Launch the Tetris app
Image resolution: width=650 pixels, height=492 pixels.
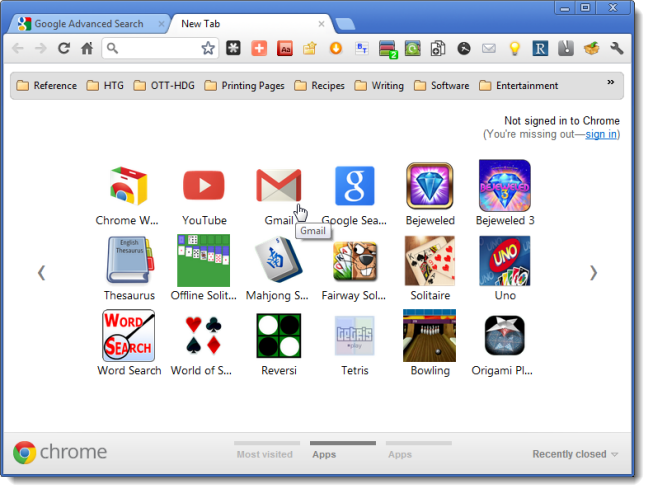tap(354, 335)
